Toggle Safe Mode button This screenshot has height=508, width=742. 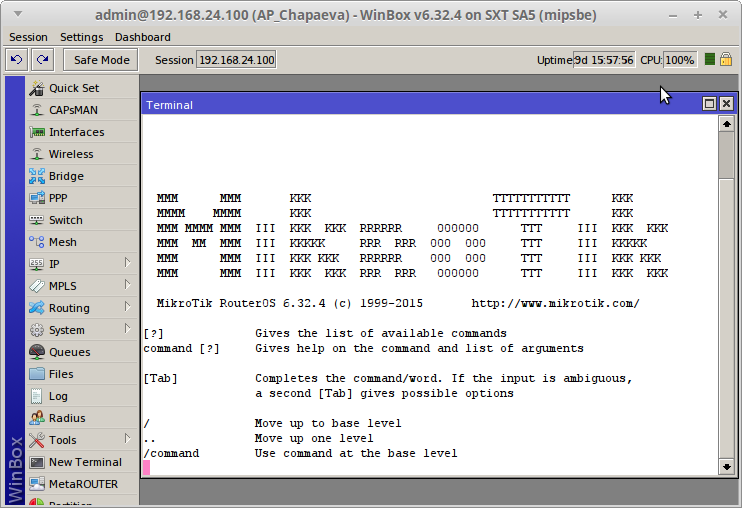101,60
